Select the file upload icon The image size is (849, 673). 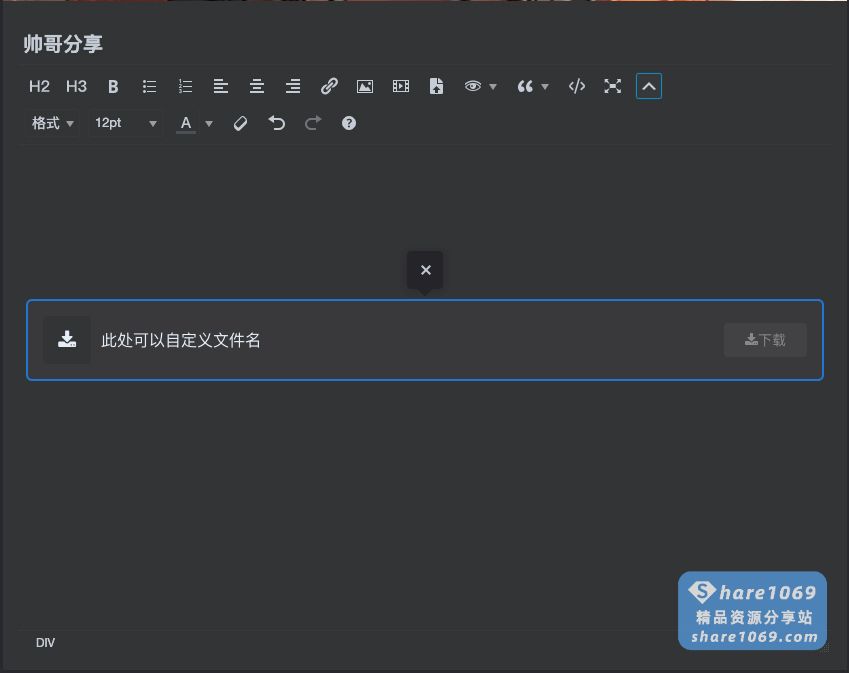(436, 86)
